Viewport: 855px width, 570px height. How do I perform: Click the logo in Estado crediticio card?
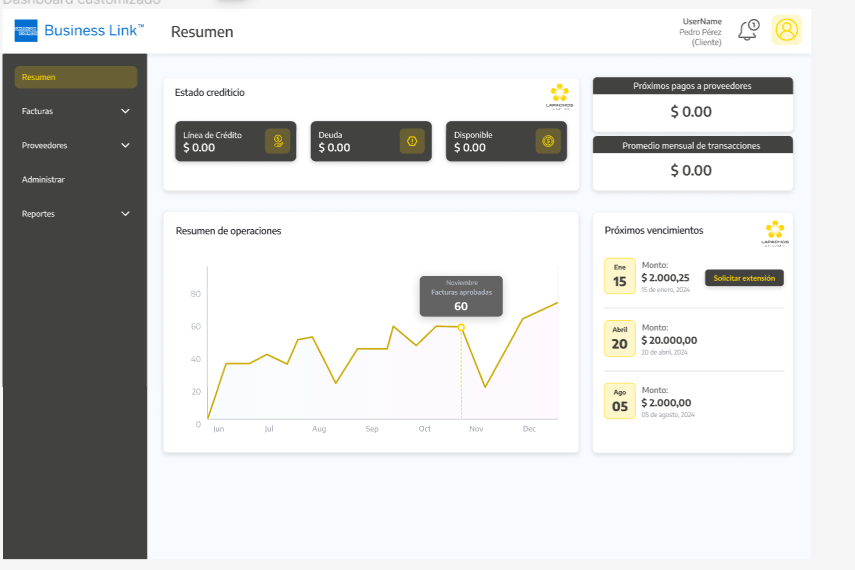pyautogui.click(x=559, y=96)
